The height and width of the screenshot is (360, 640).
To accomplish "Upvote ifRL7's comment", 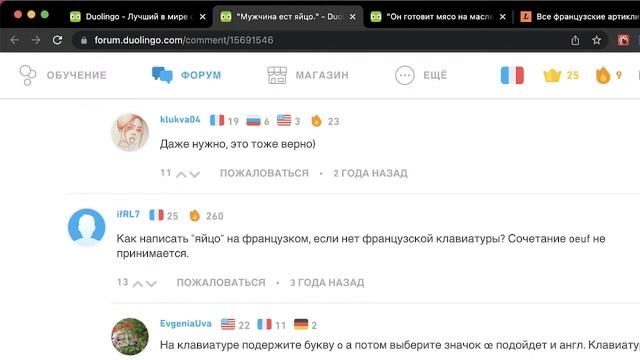I will [x=138, y=284].
